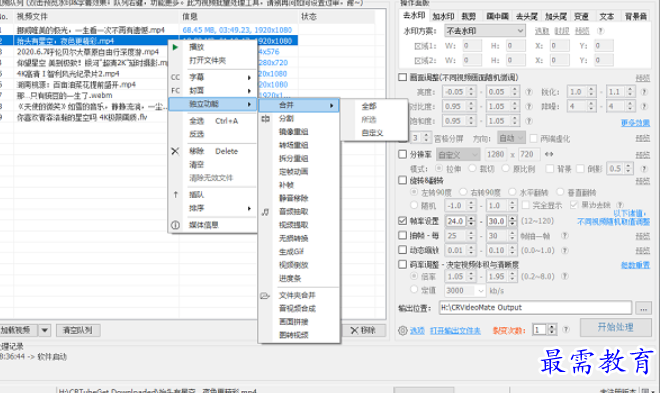
Task: Open the resolution preset dropdown 自定义
Action: coord(458,154)
